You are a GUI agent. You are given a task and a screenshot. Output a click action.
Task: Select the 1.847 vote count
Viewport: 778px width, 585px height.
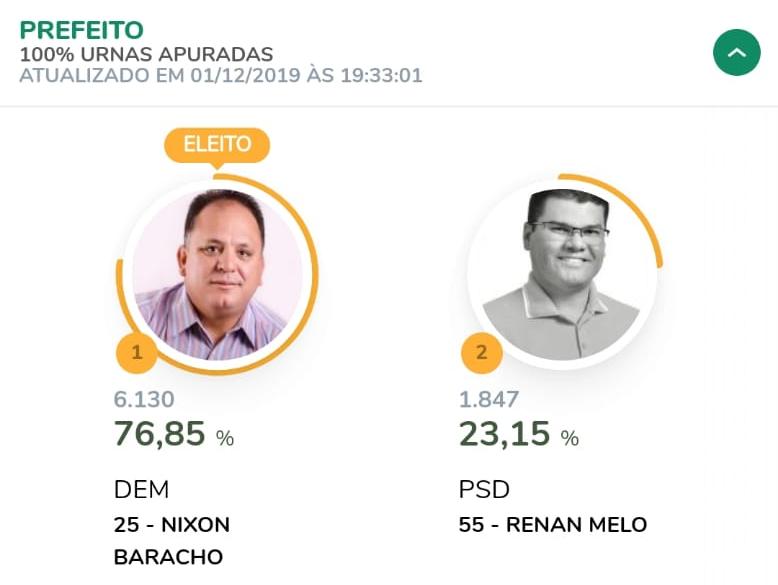tap(489, 400)
